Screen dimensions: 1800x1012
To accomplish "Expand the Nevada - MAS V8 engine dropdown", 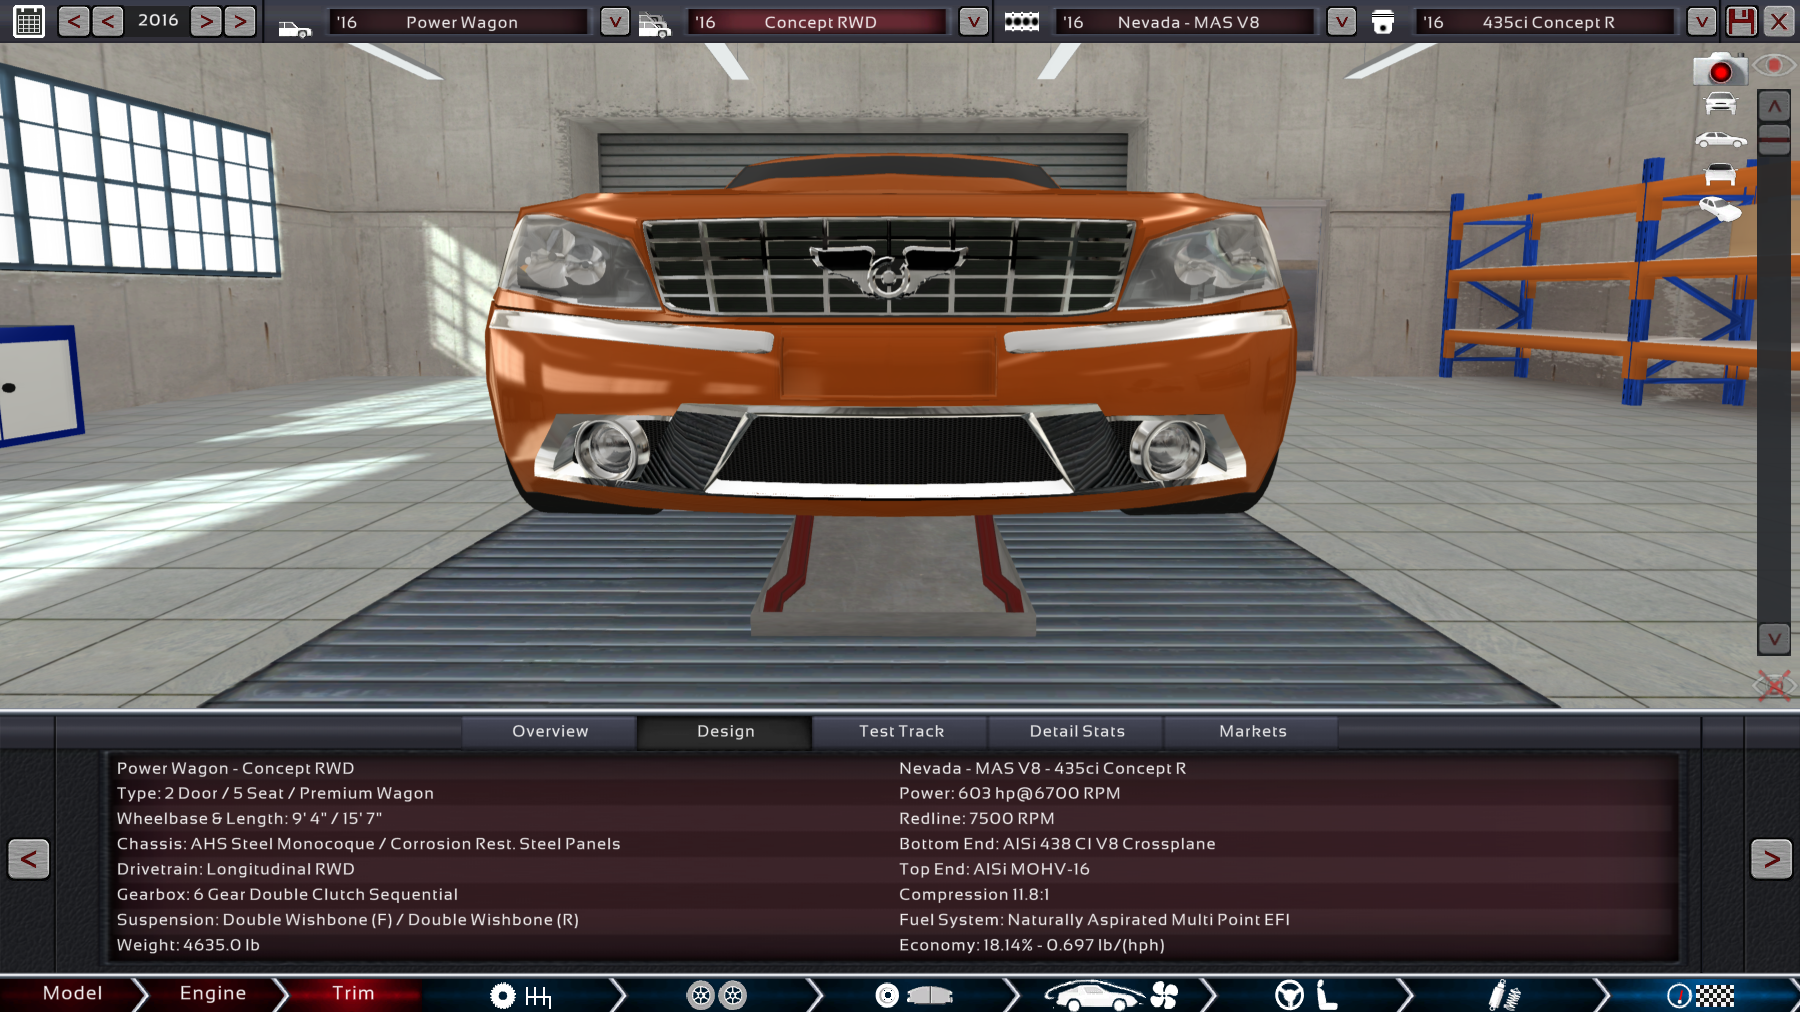I will click(x=1341, y=22).
